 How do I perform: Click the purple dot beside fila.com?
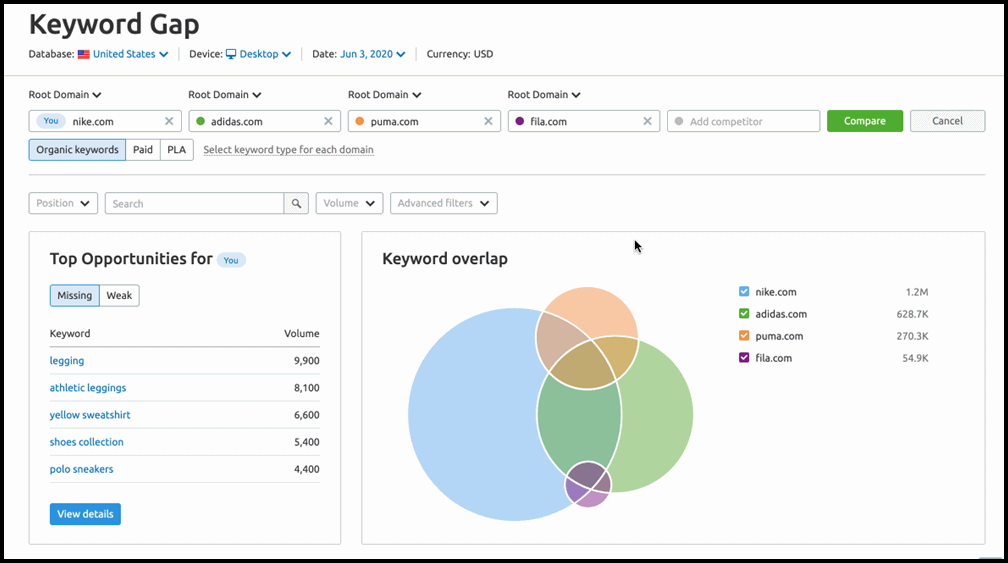(520, 121)
